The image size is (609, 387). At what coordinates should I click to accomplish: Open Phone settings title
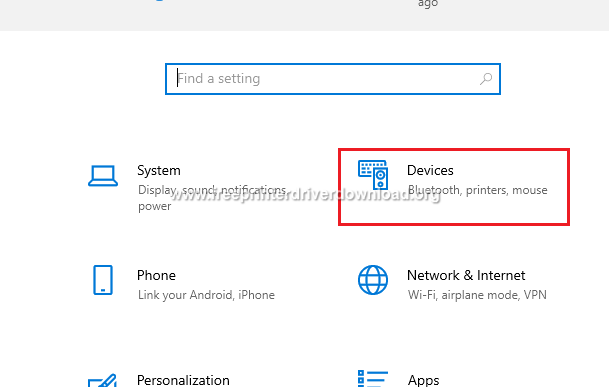[156, 275]
